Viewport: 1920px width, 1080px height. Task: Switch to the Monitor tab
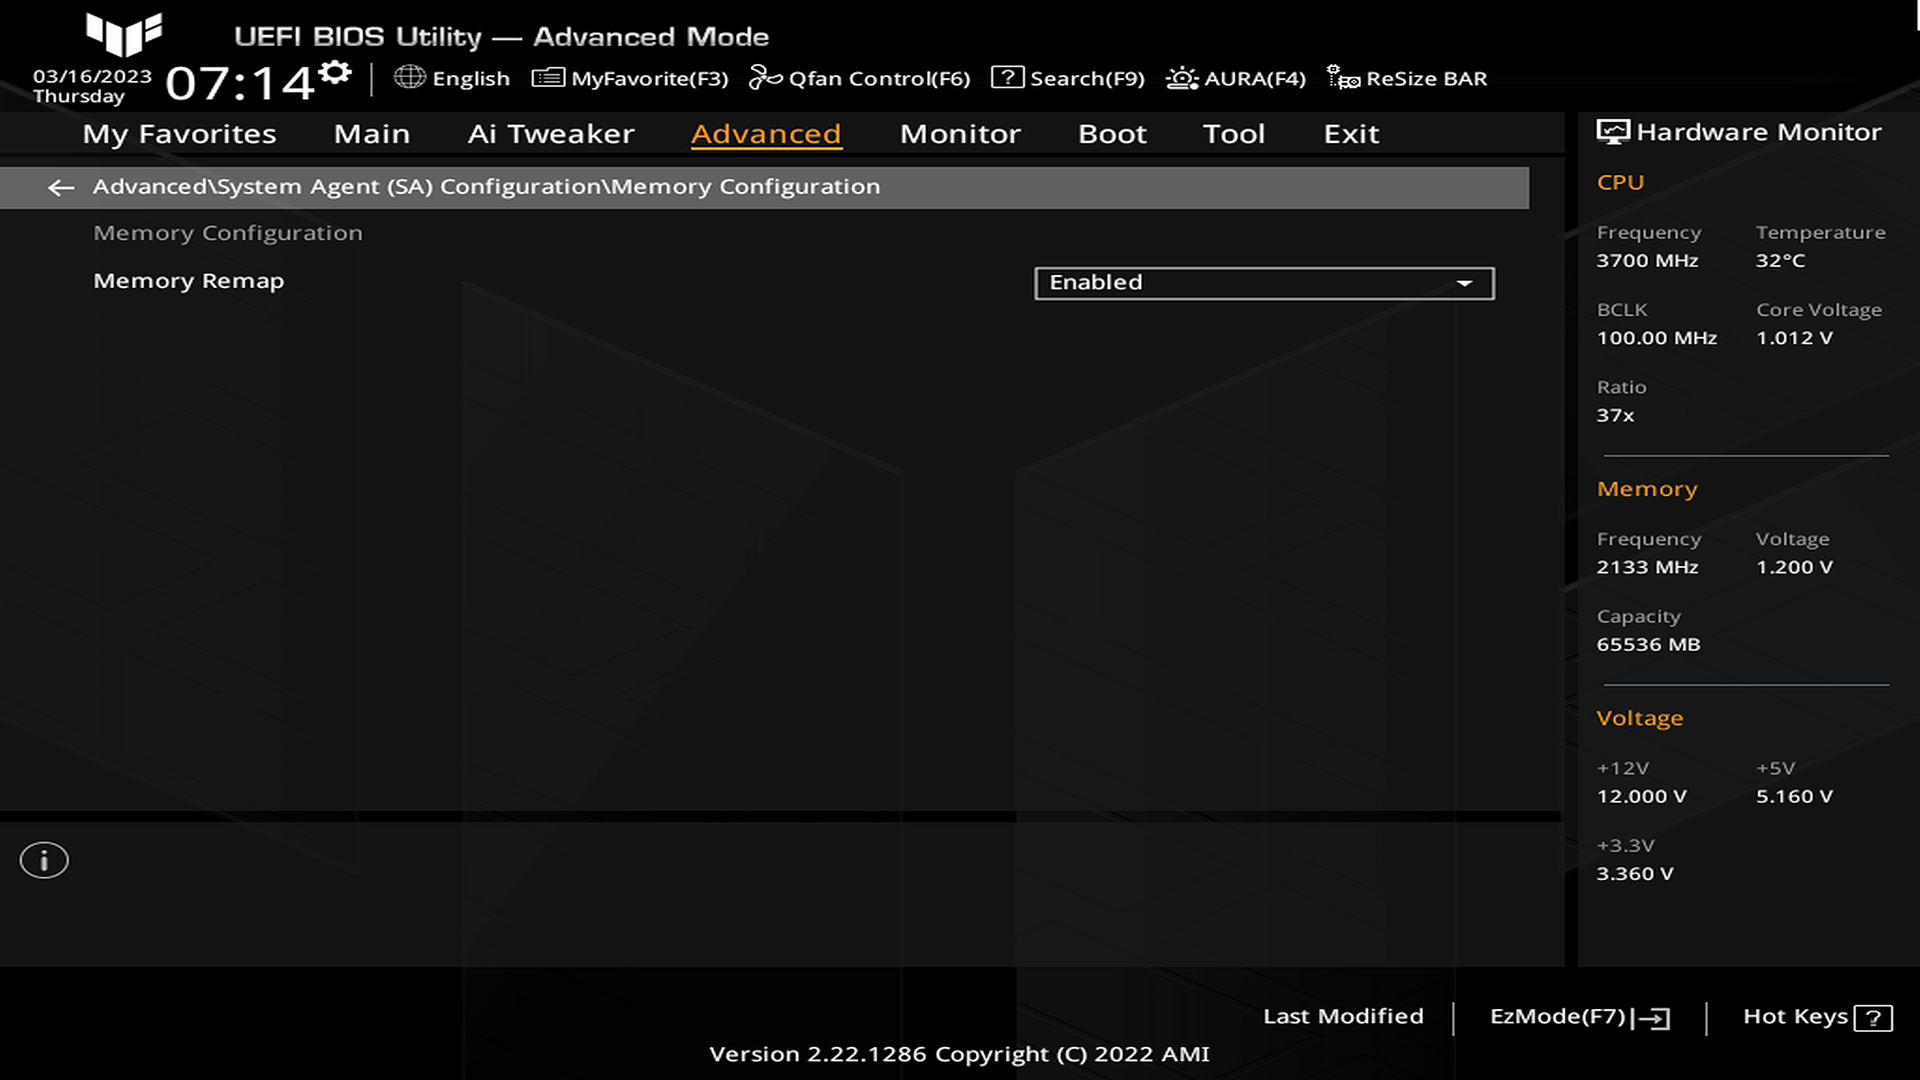point(960,134)
